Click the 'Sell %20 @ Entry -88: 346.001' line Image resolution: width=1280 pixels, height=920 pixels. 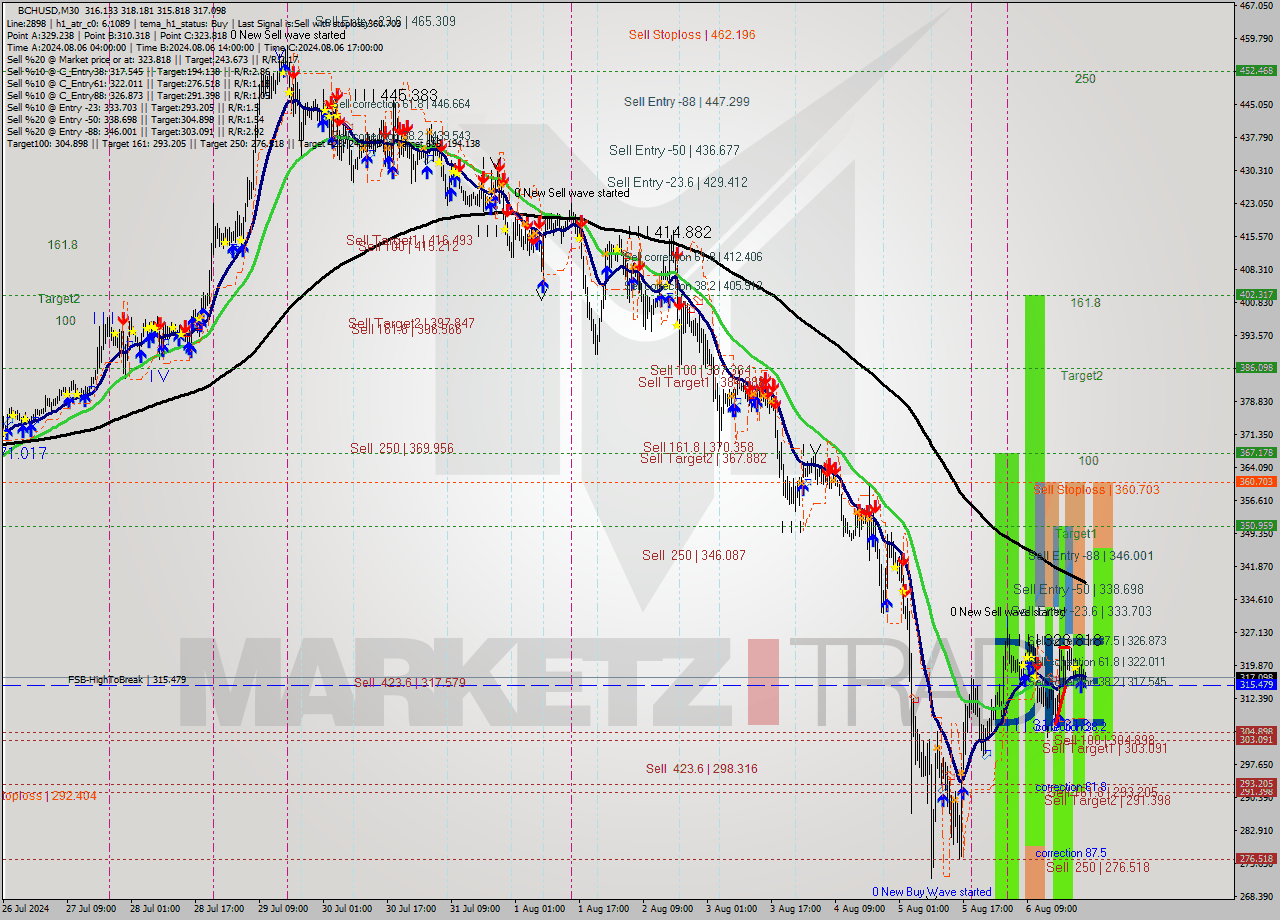click(135, 131)
